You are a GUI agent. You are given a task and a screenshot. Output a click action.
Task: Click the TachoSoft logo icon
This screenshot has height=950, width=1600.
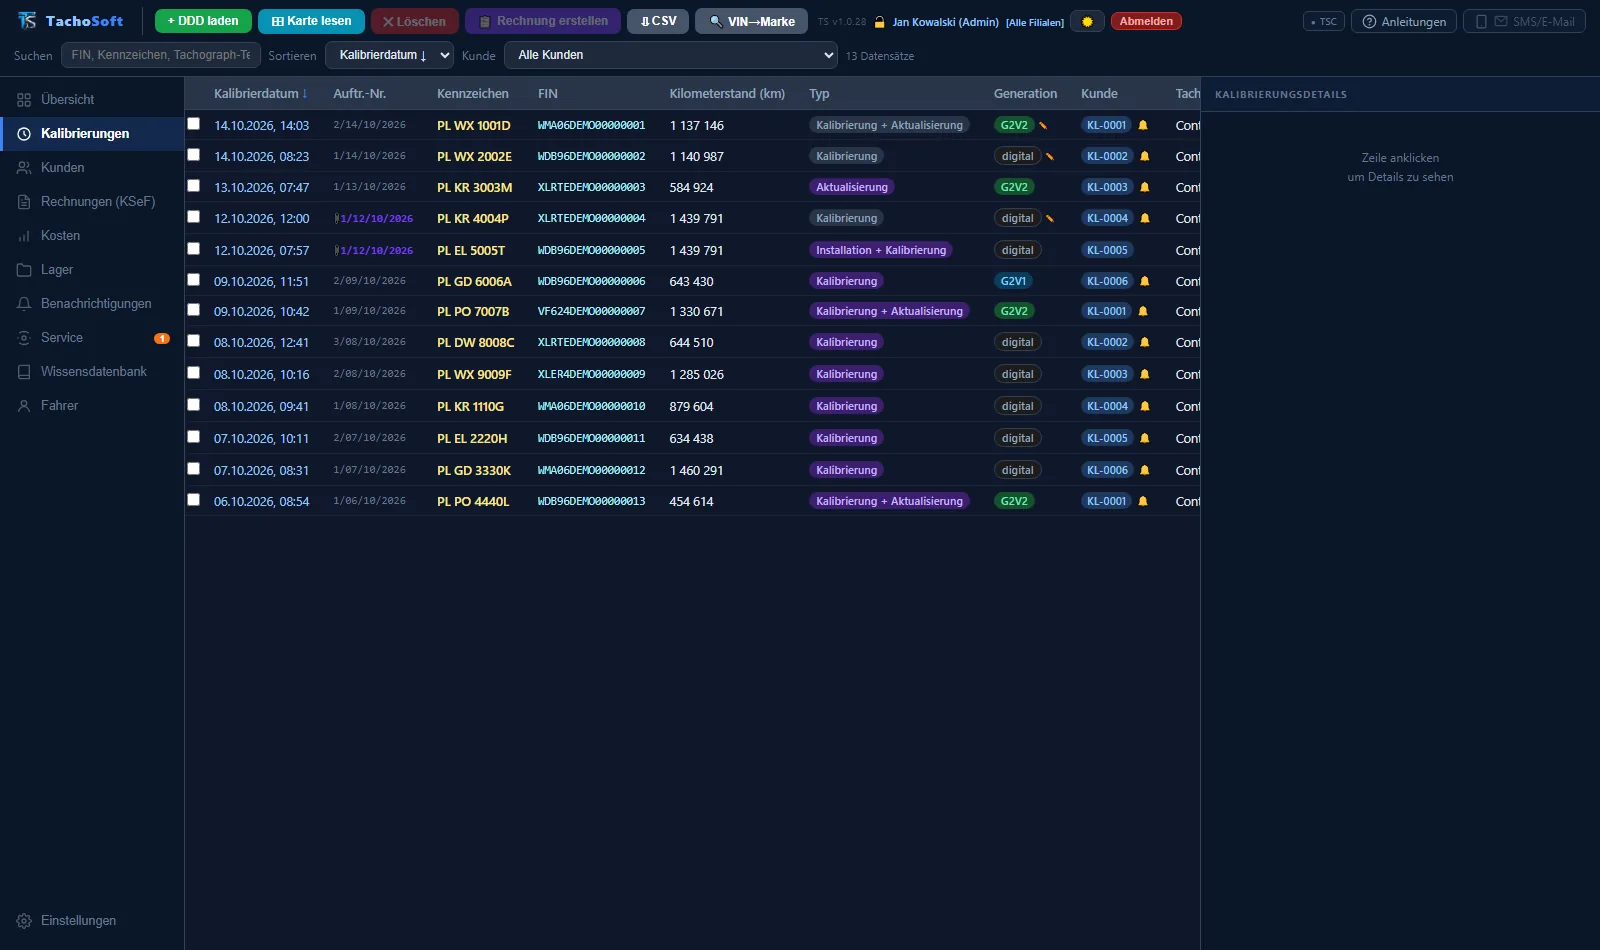(27, 21)
